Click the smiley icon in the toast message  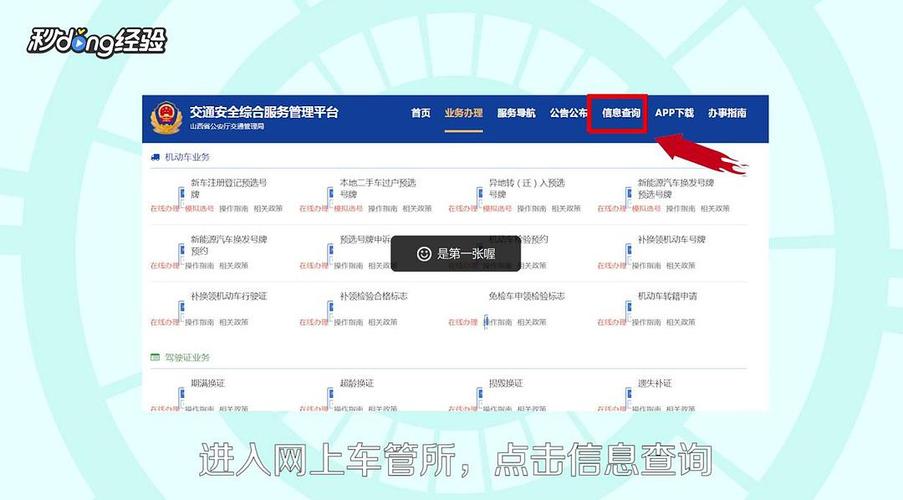point(424,253)
